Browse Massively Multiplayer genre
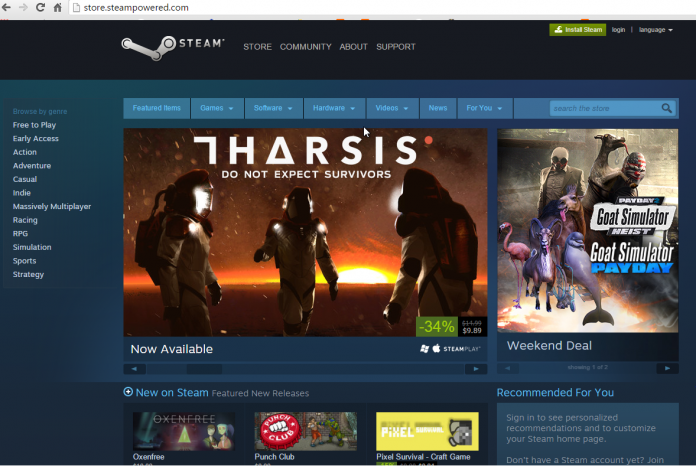Image resolution: width=696 pixels, height=466 pixels. 52,206
